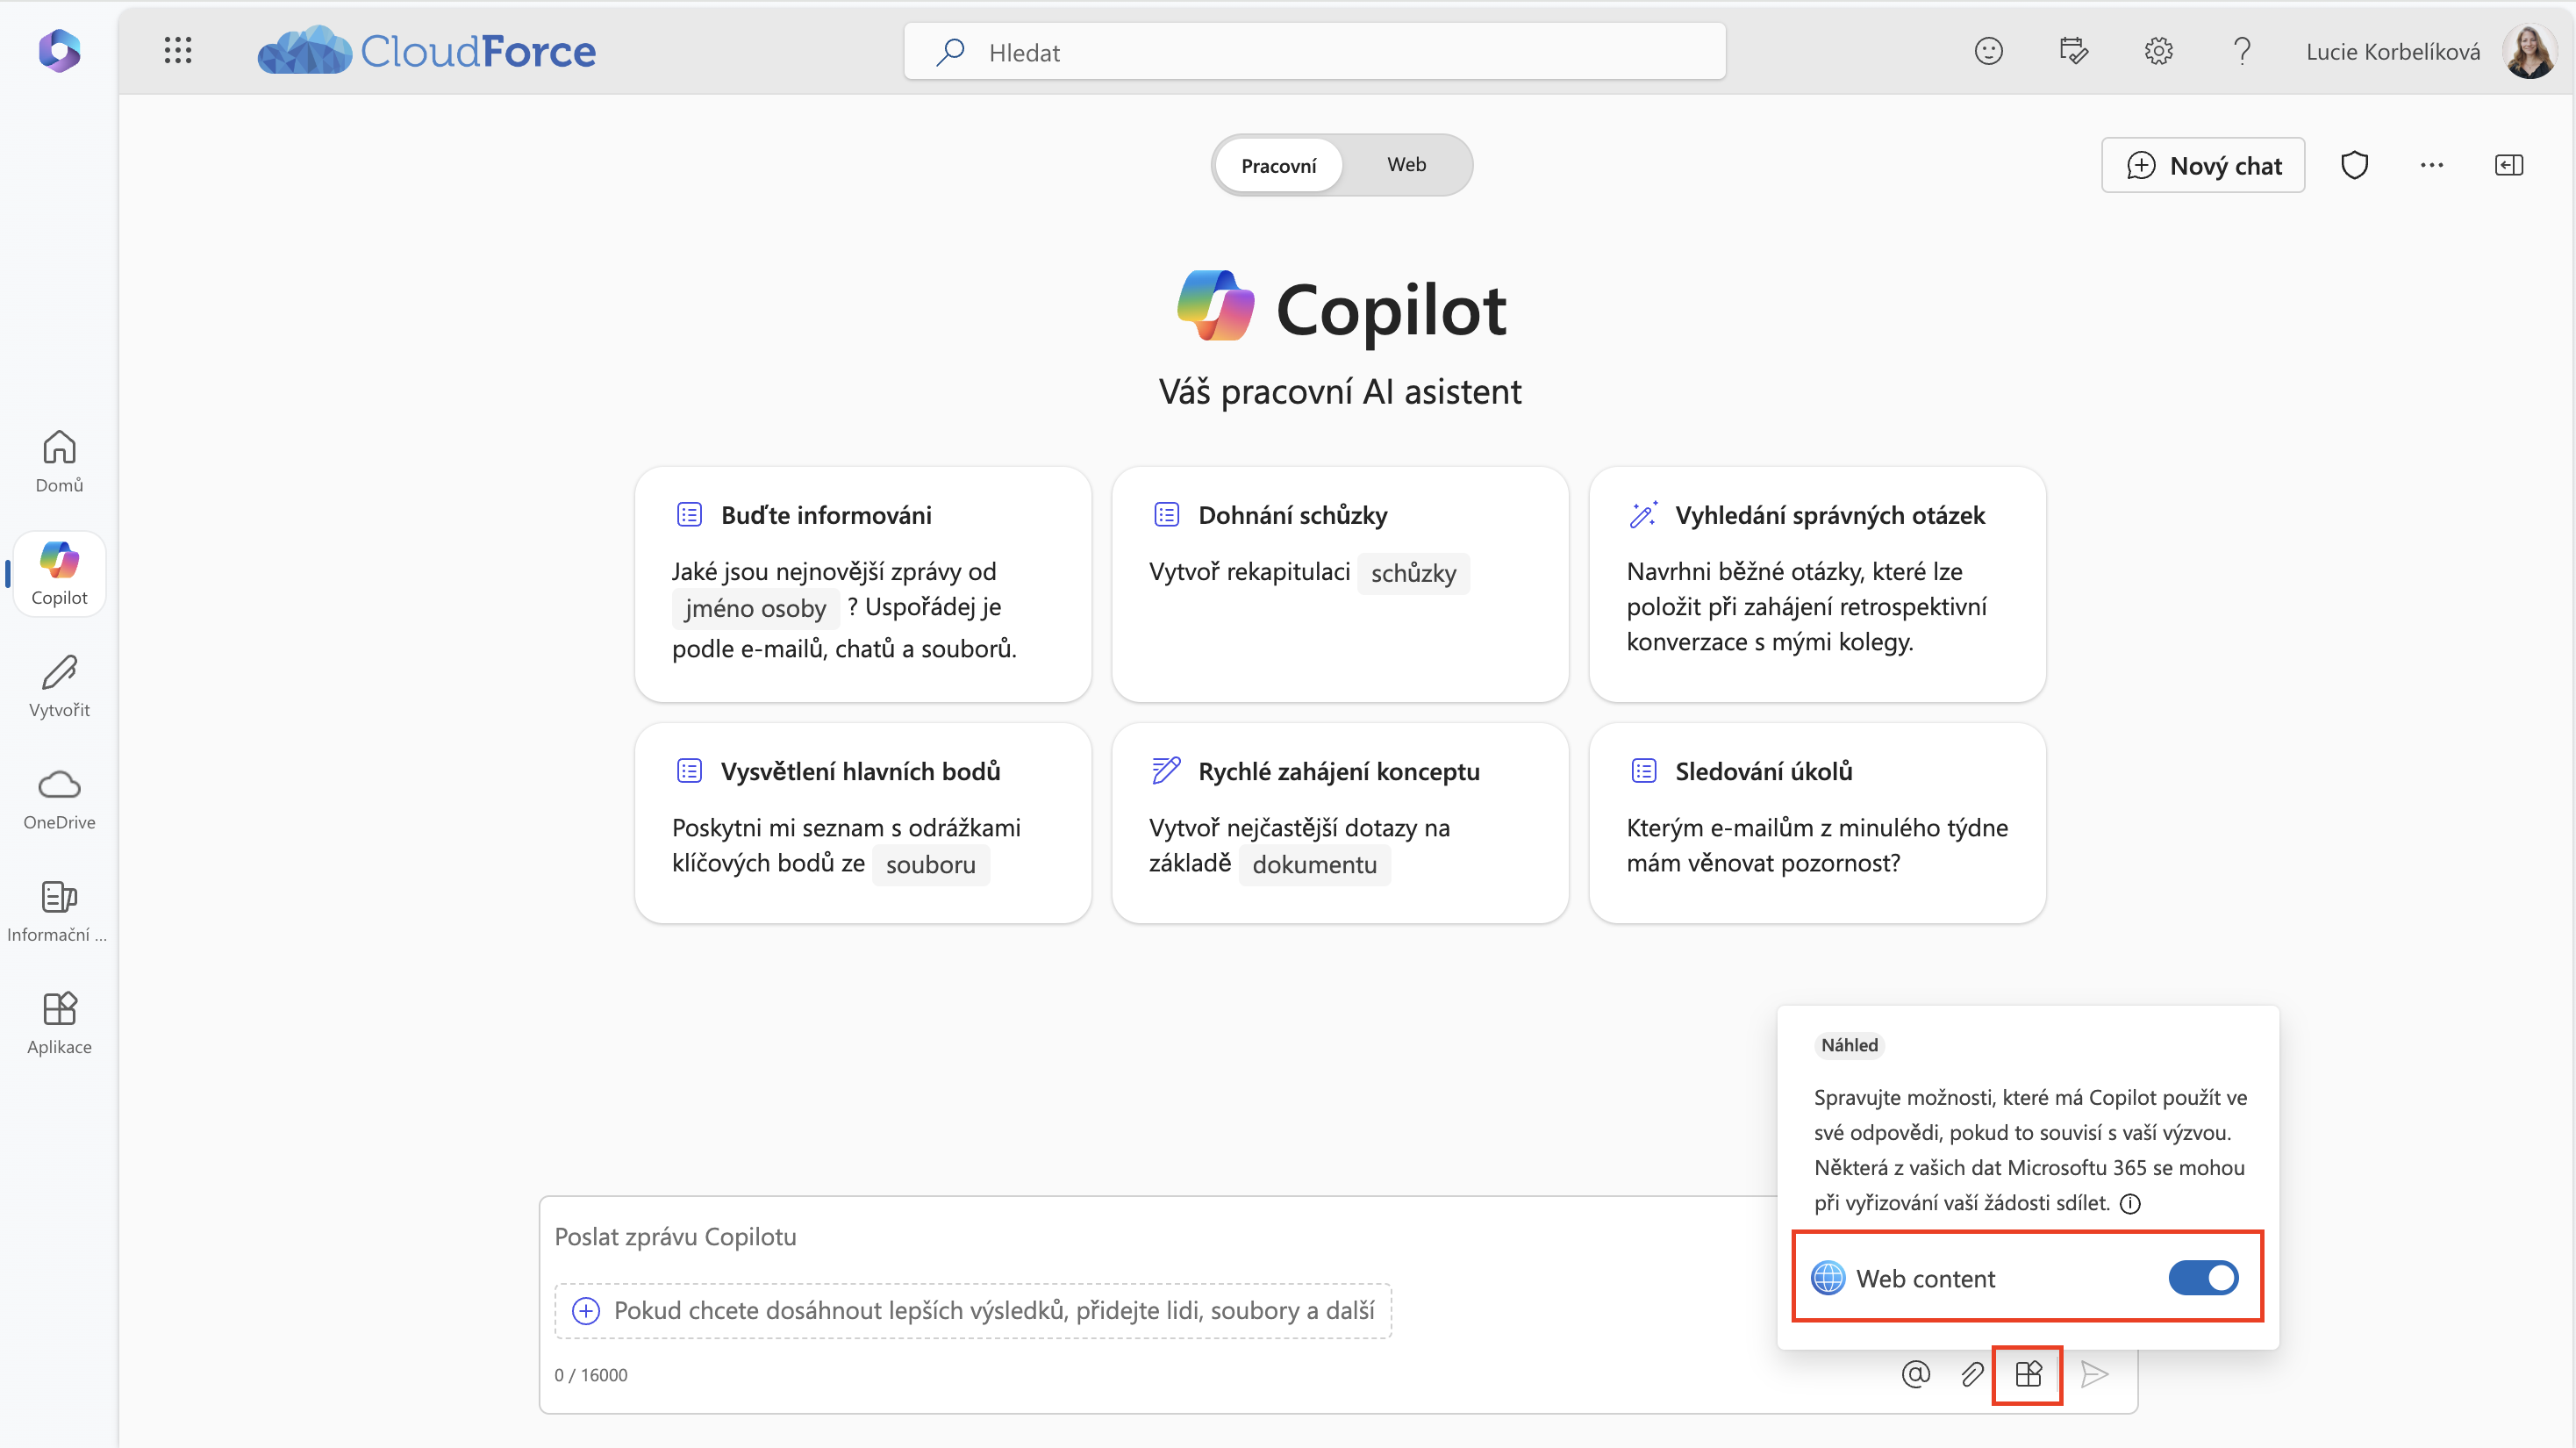Viewport: 2576px width, 1448px height.
Task: Open the more options ellipsis menu
Action: coord(2432,165)
